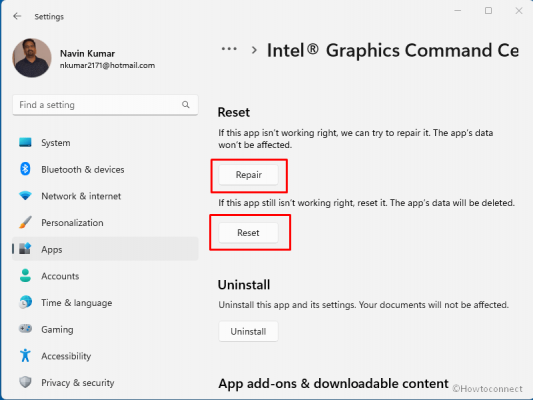Close the Settings window
The height and width of the screenshot is (400, 533).
pos(519,11)
